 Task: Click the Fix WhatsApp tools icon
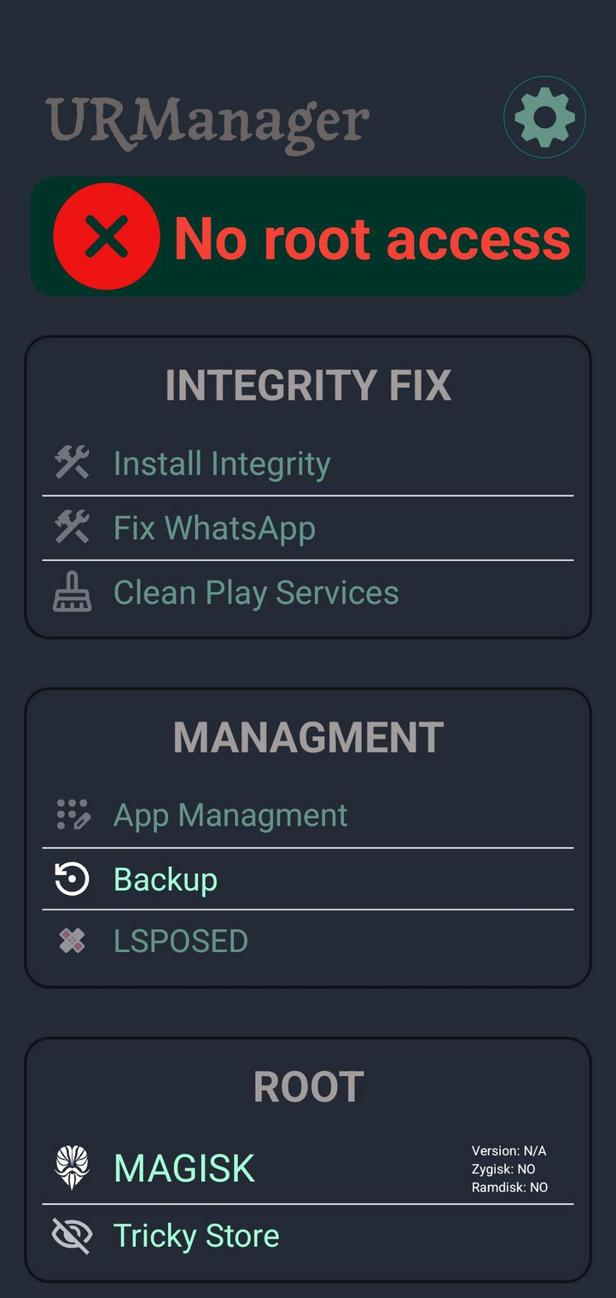tap(70, 527)
